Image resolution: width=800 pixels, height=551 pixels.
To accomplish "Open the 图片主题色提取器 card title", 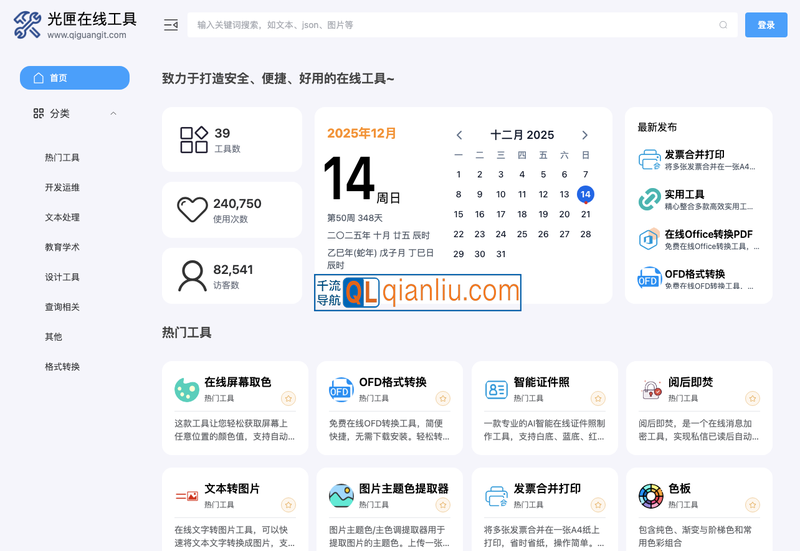I will point(404,489).
